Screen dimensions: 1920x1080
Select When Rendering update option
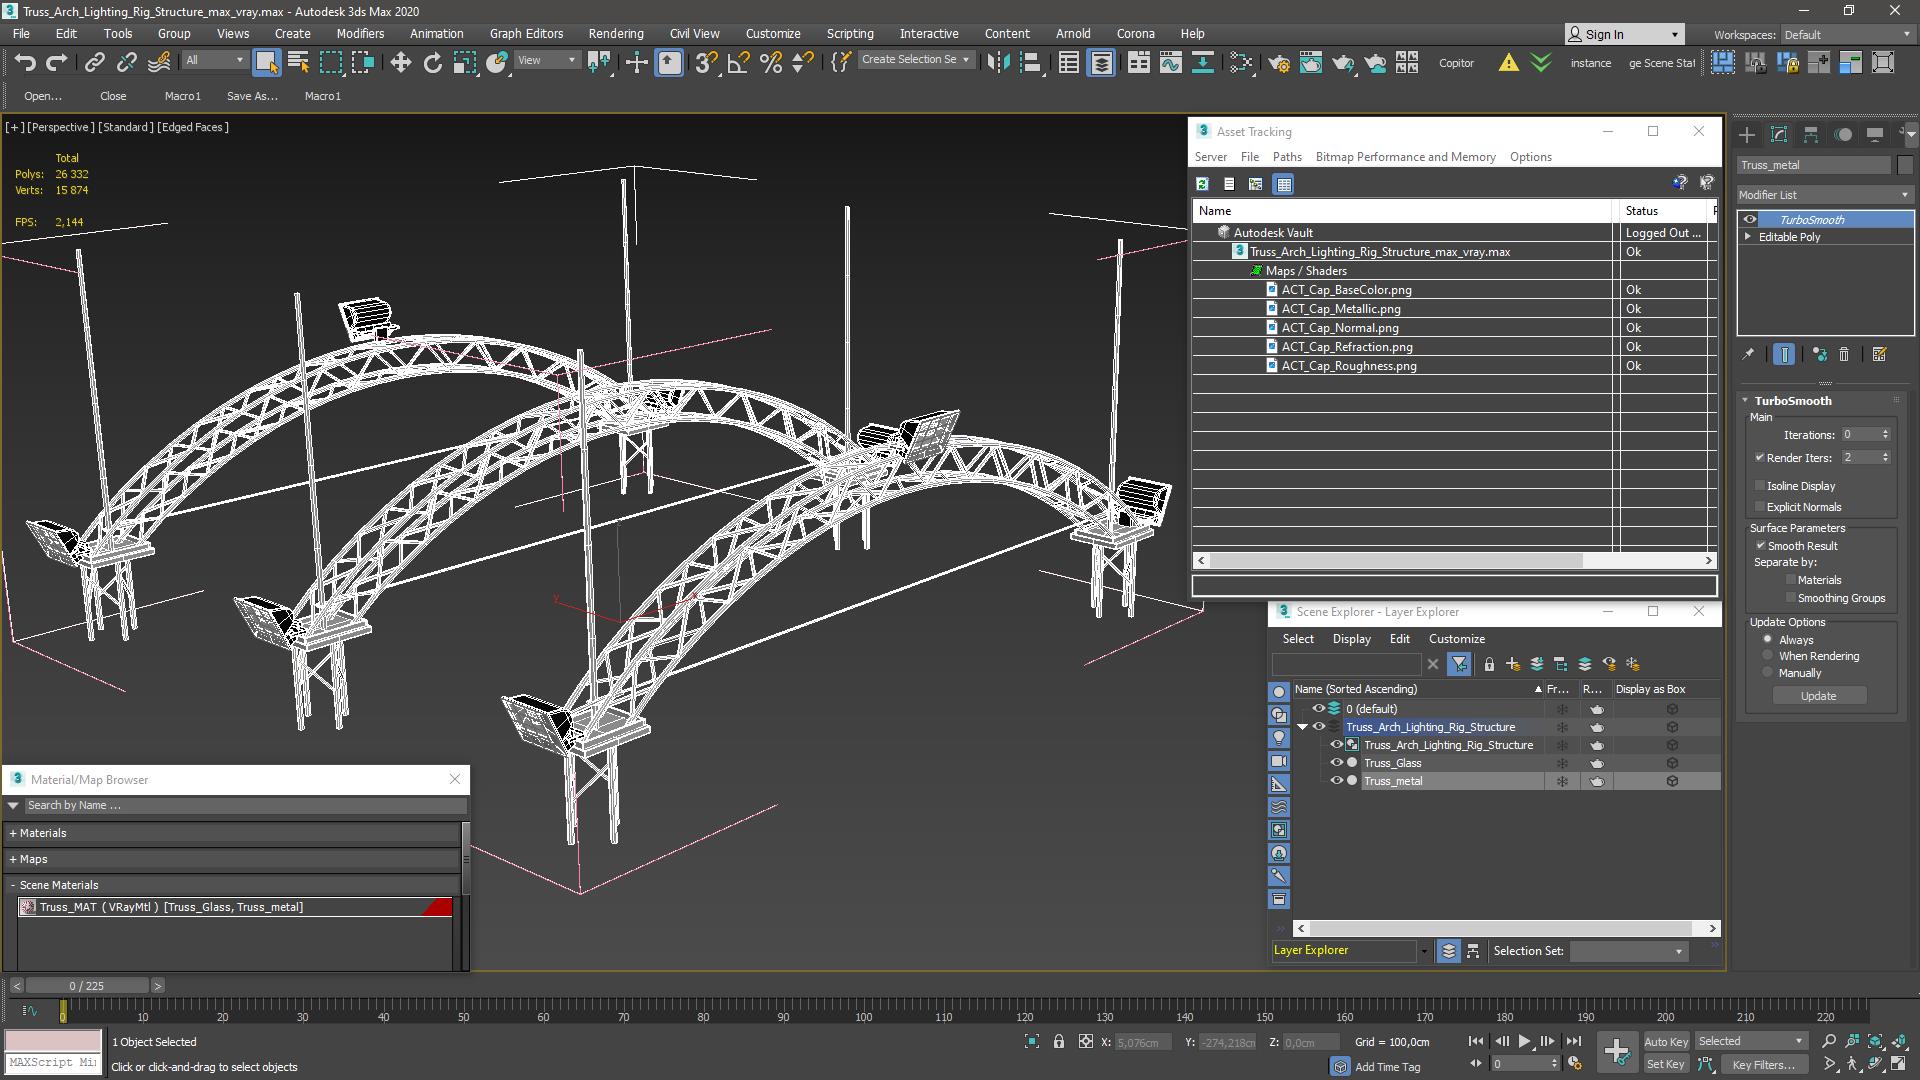click(1767, 656)
